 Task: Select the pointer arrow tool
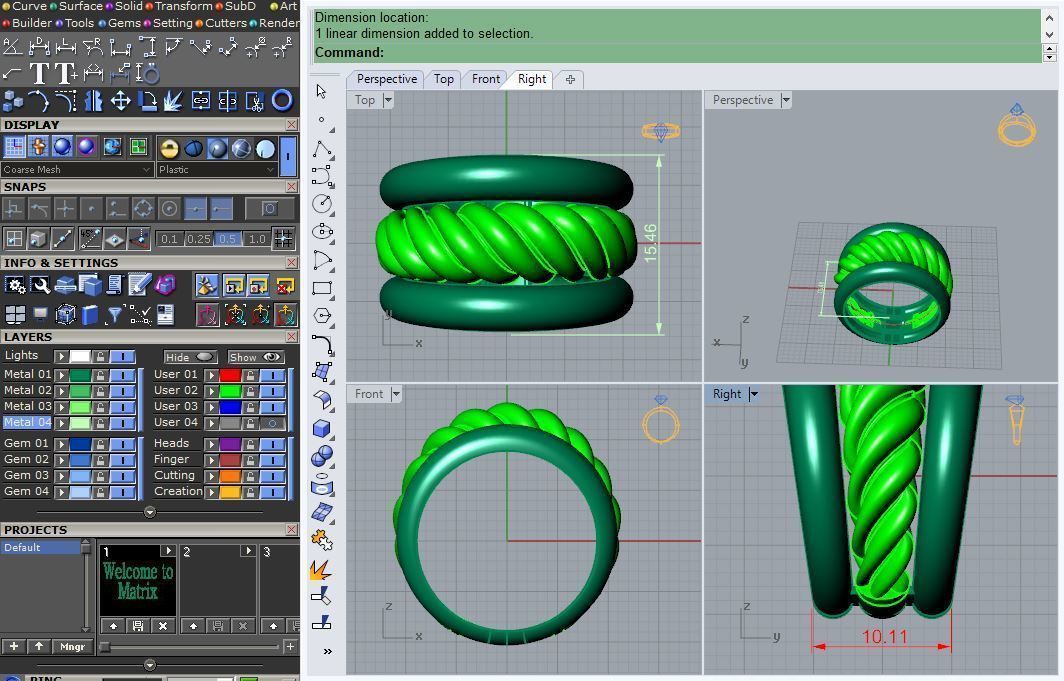pyautogui.click(x=322, y=91)
